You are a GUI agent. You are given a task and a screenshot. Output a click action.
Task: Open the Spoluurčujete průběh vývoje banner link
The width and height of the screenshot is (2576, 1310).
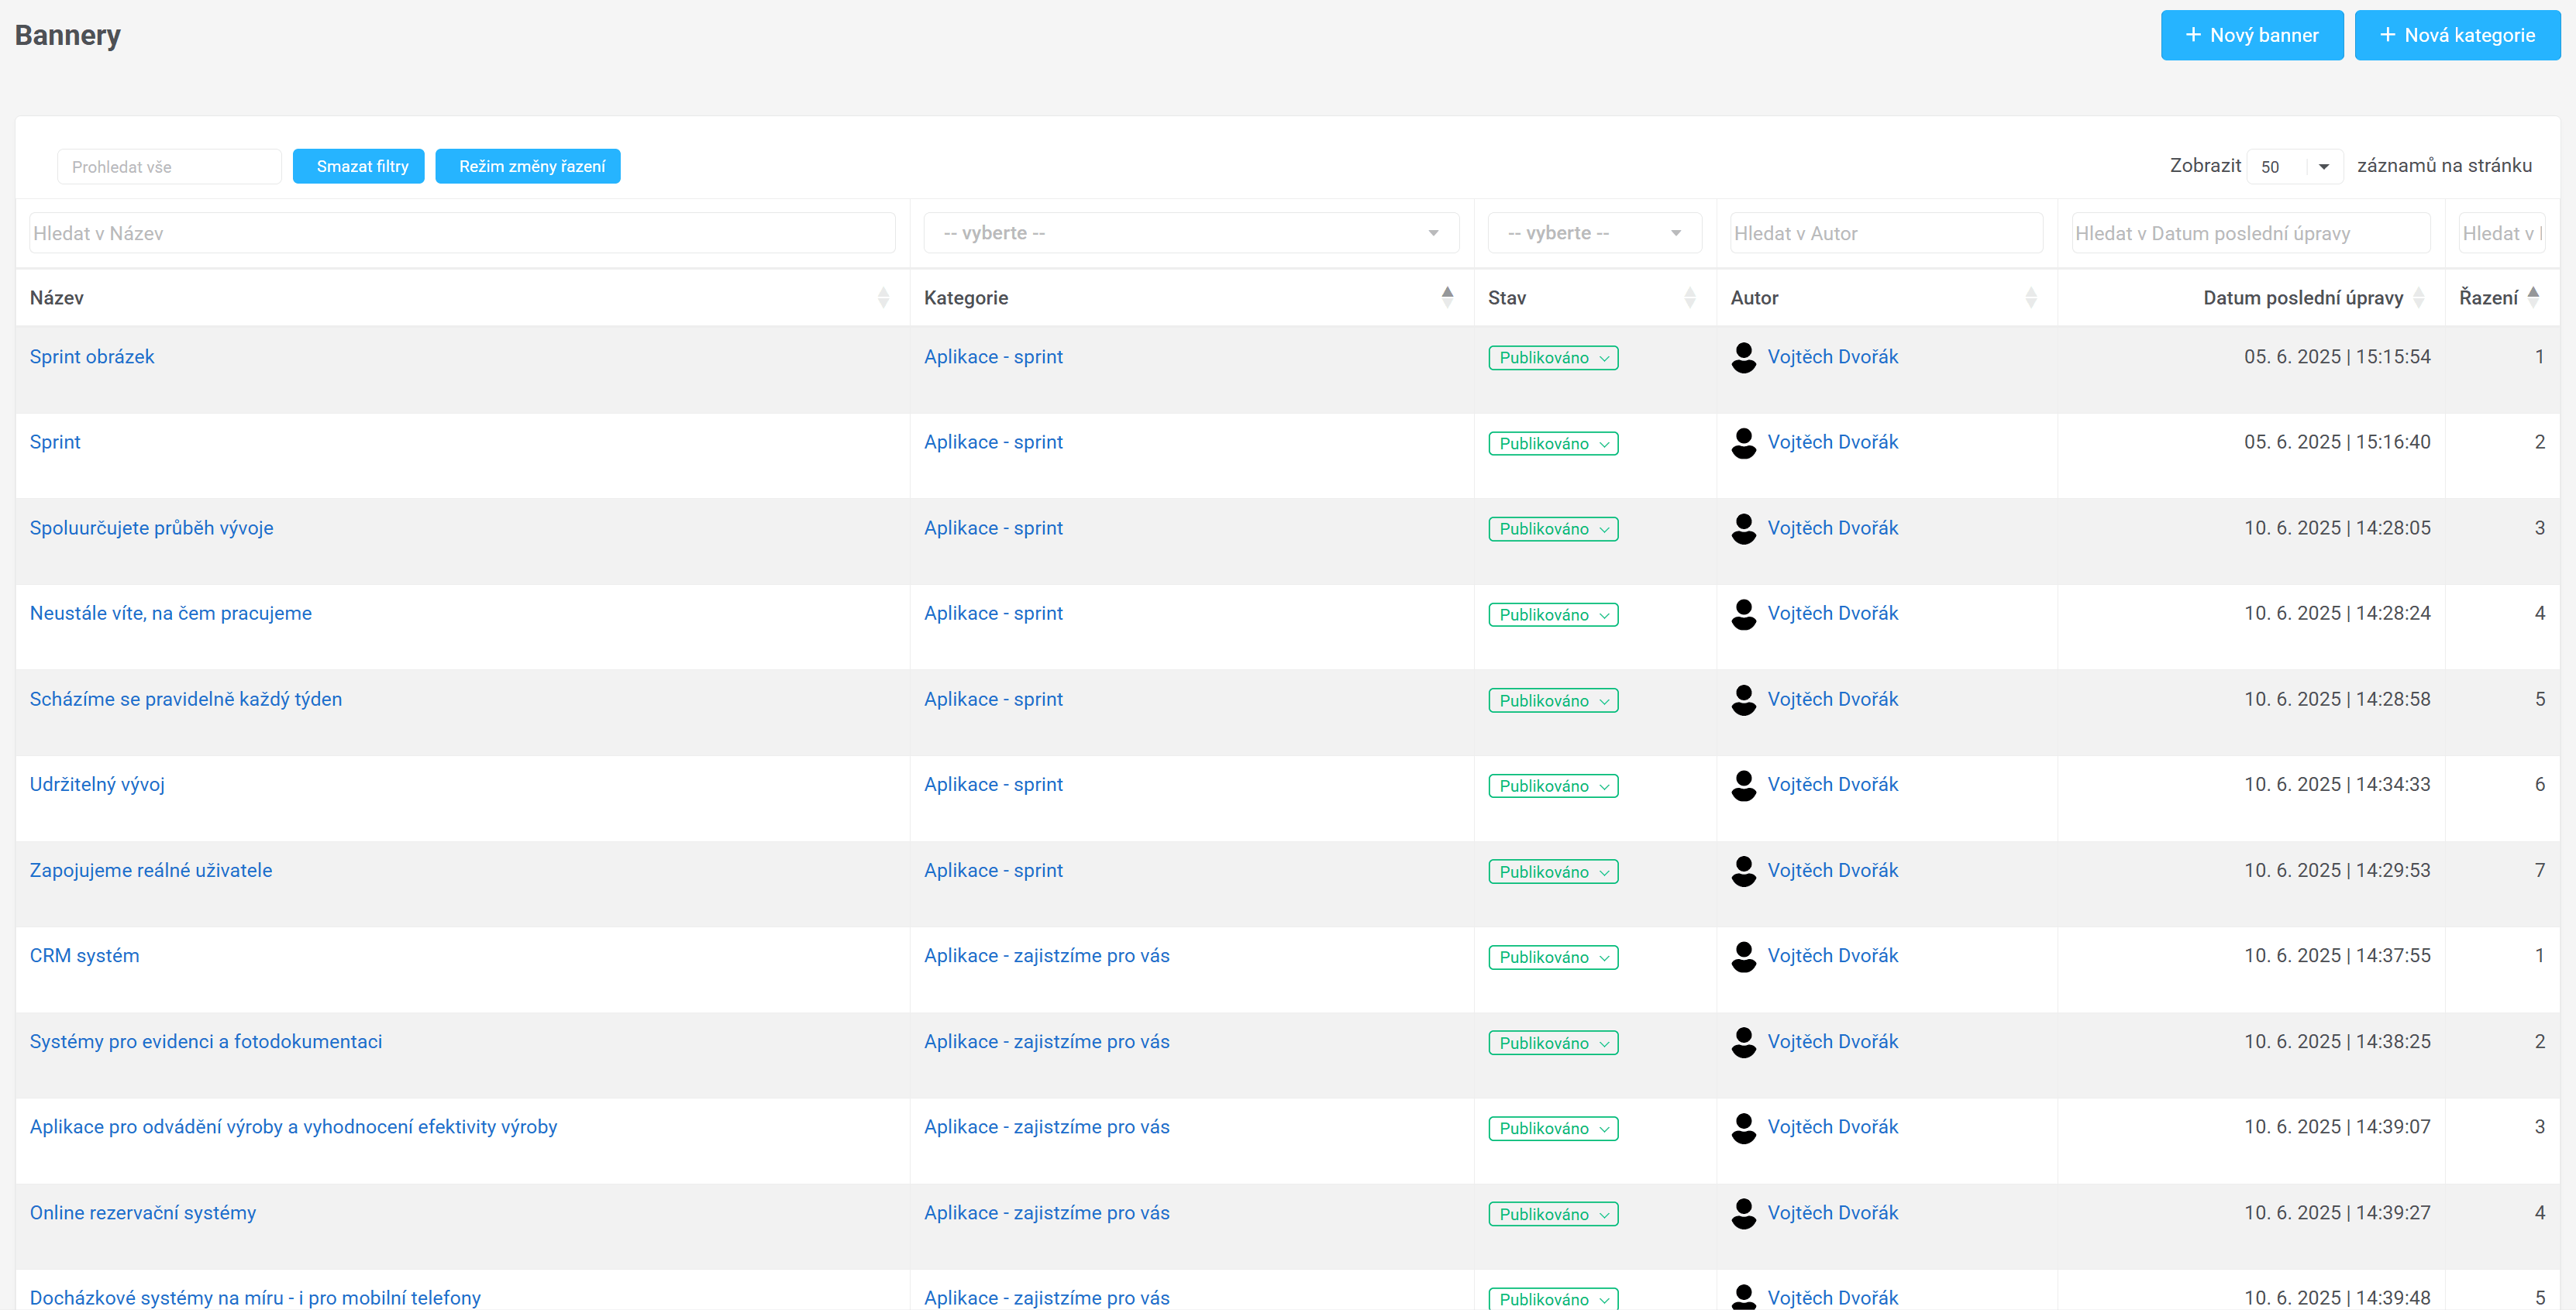click(x=151, y=528)
